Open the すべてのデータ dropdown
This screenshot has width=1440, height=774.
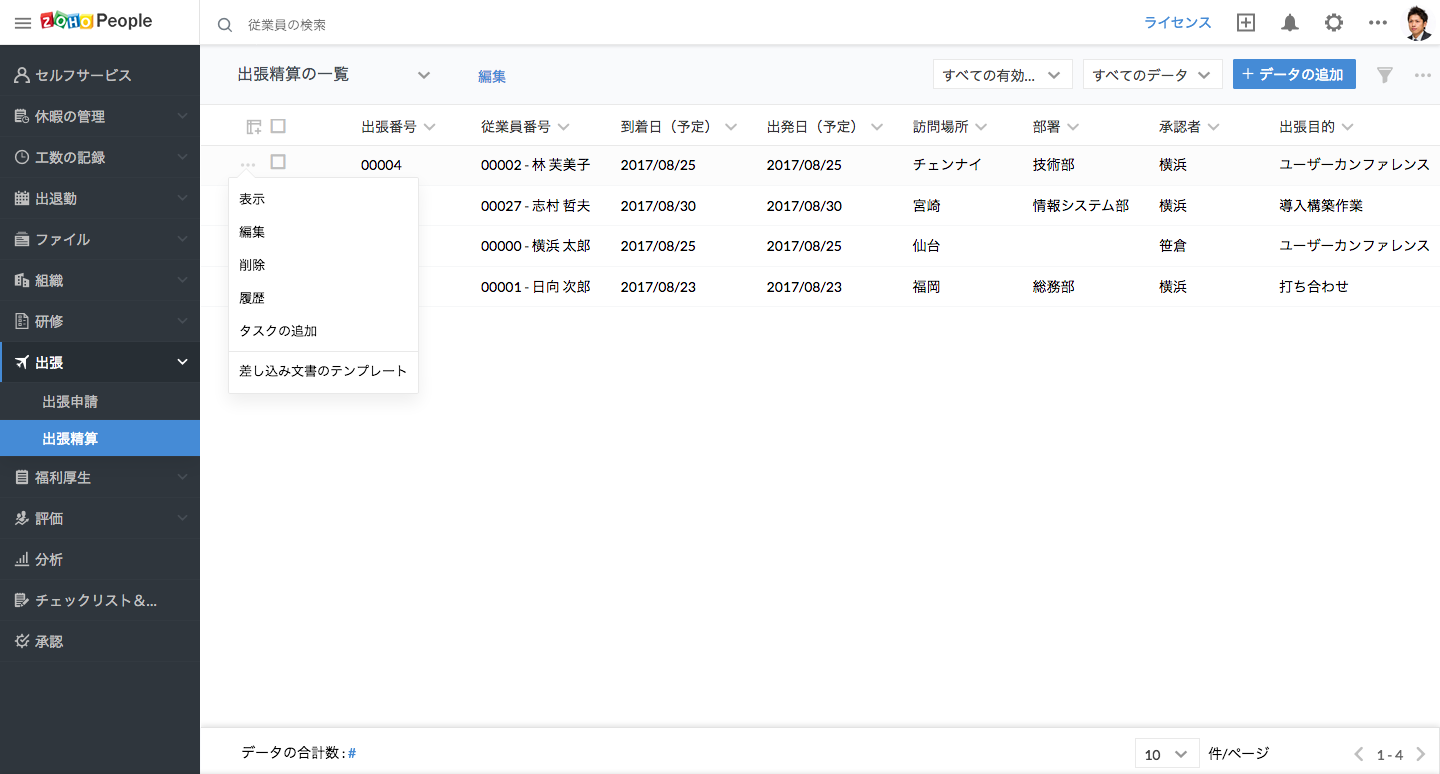pos(1152,75)
